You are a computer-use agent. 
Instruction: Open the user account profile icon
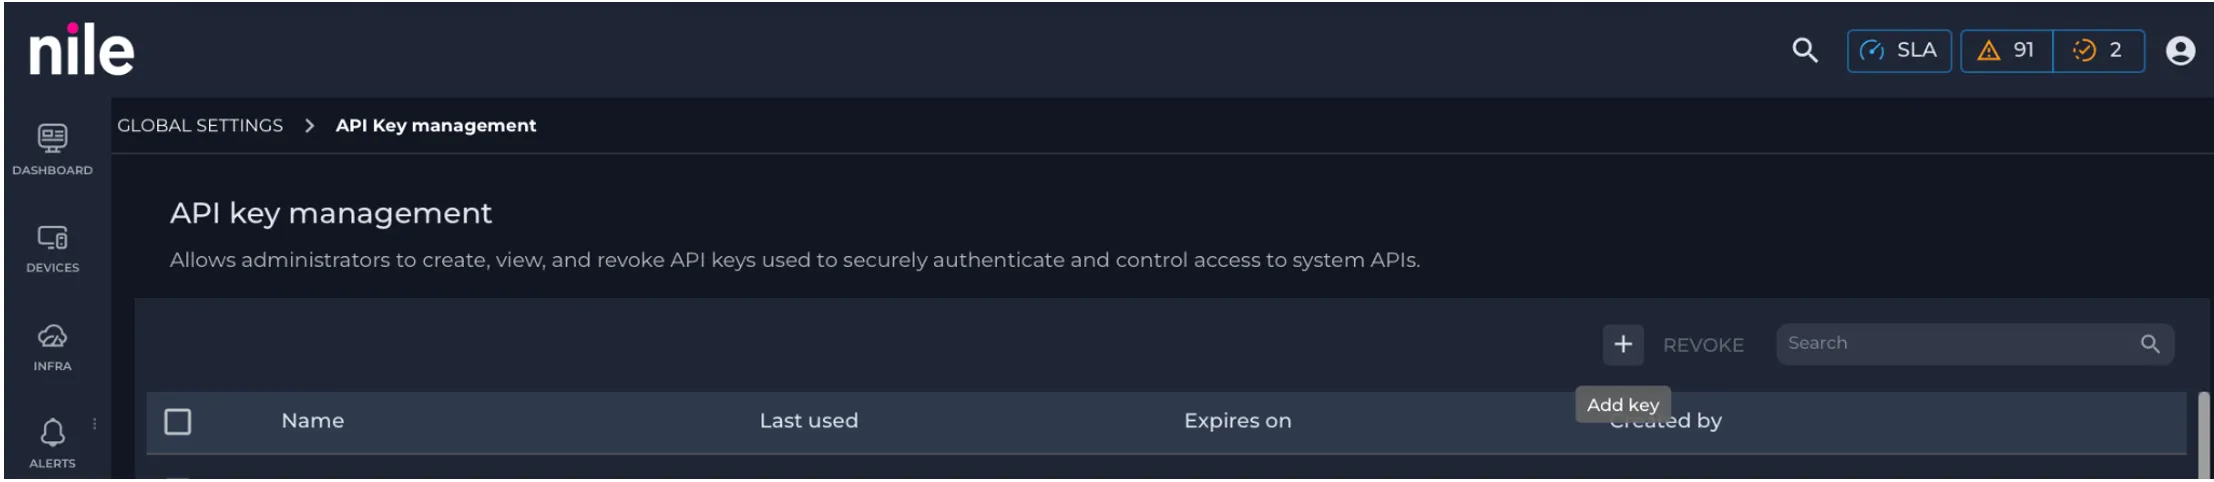pos(2180,50)
